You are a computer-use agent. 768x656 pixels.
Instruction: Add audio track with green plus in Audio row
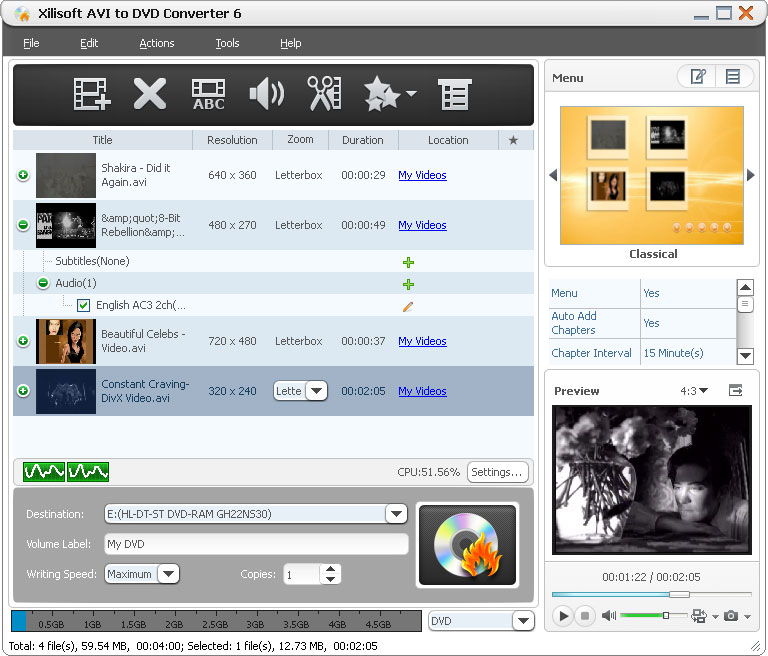coord(408,284)
